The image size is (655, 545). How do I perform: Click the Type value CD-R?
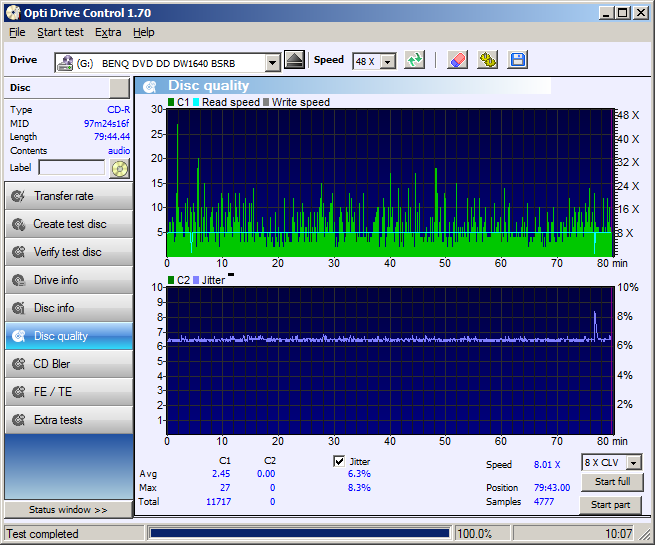click(119, 109)
